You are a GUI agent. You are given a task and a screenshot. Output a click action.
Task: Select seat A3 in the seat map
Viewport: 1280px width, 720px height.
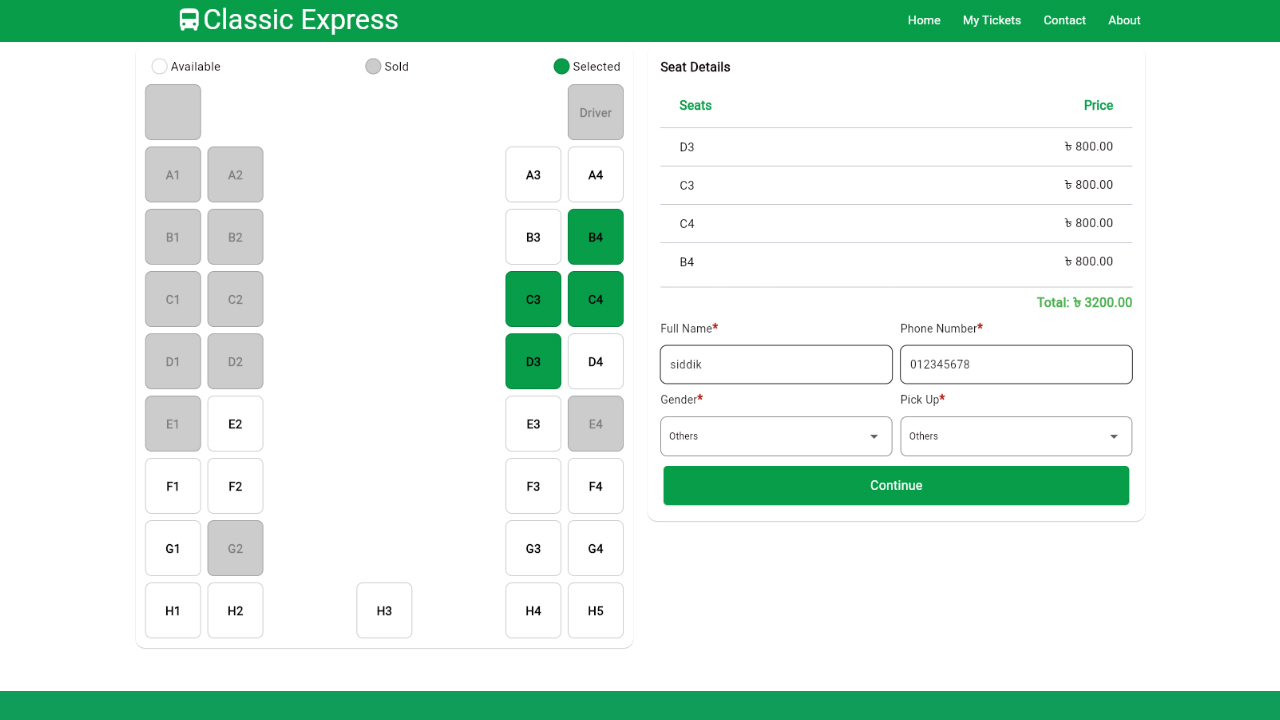point(533,174)
